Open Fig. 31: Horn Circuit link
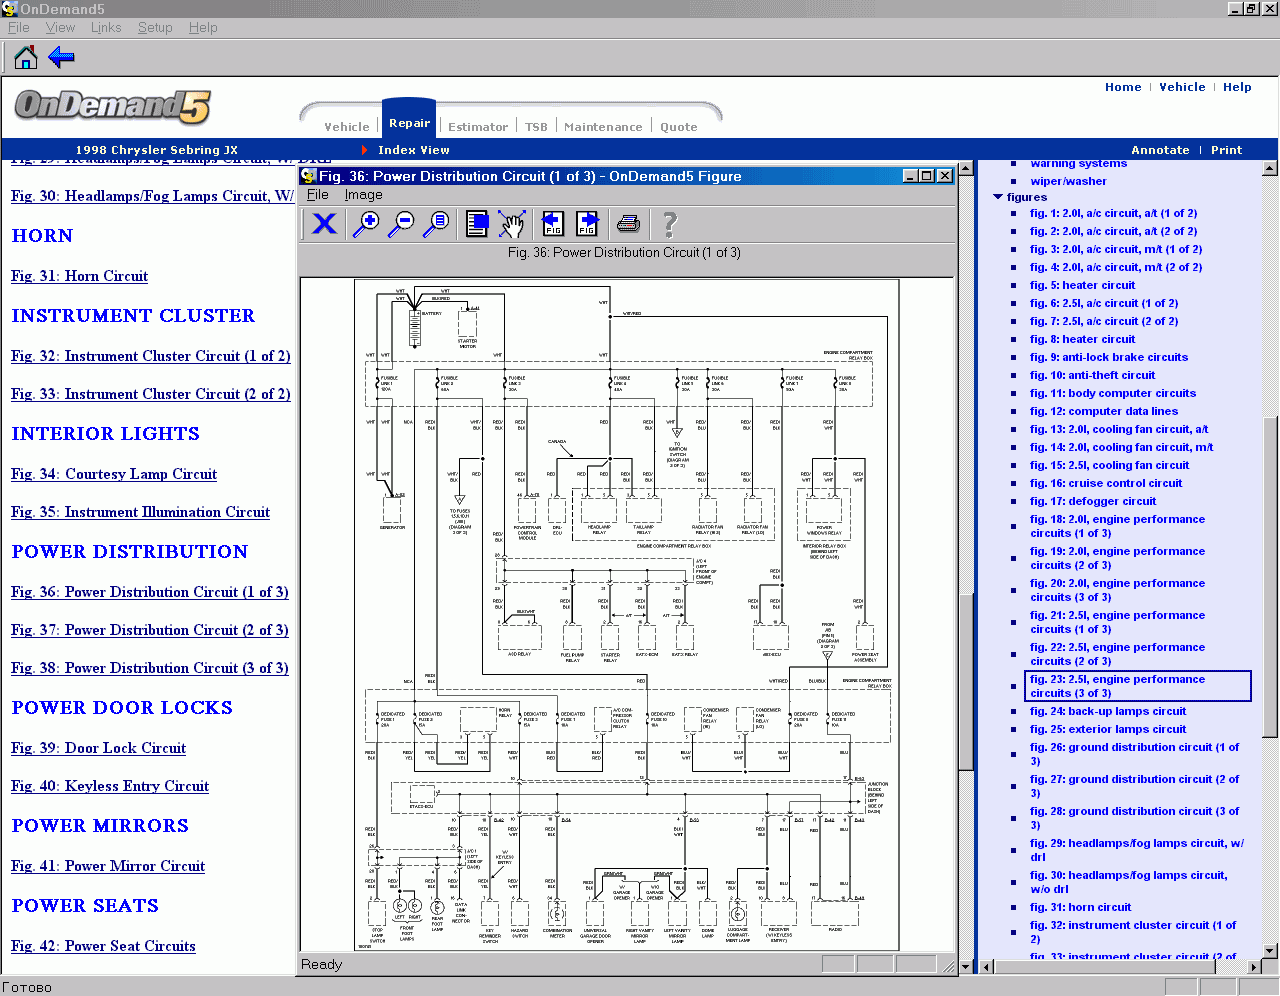1280x996 pixels. [x=79, y=276]
